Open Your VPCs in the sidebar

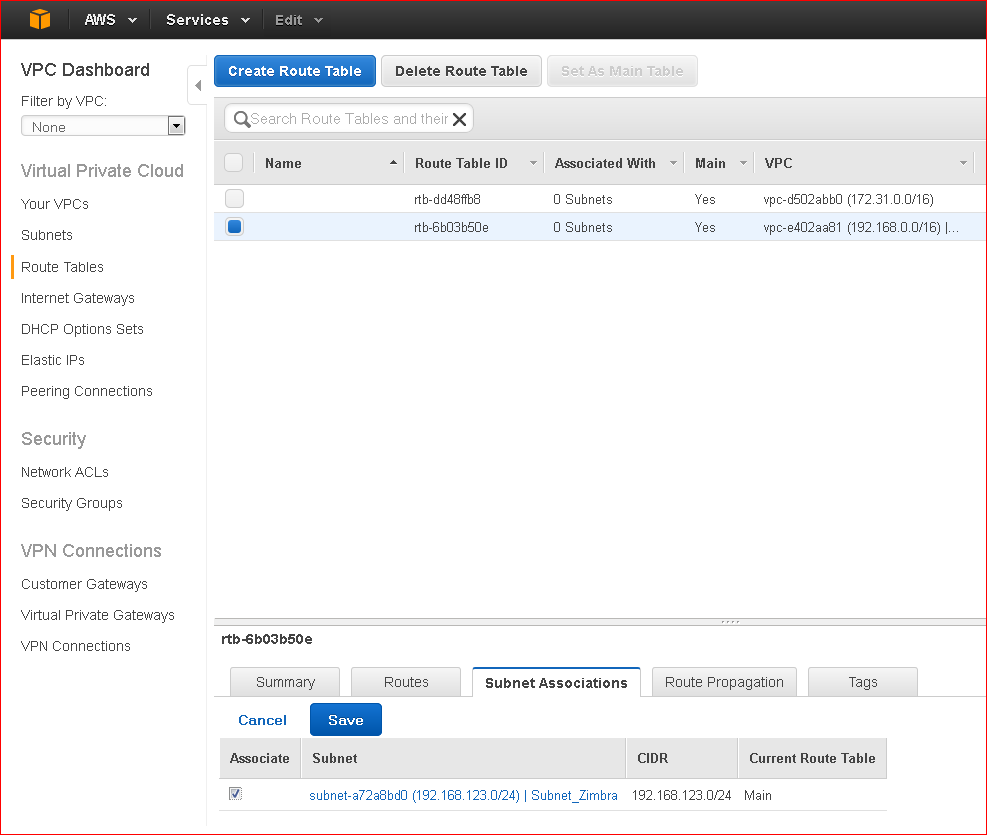(55, 204)
